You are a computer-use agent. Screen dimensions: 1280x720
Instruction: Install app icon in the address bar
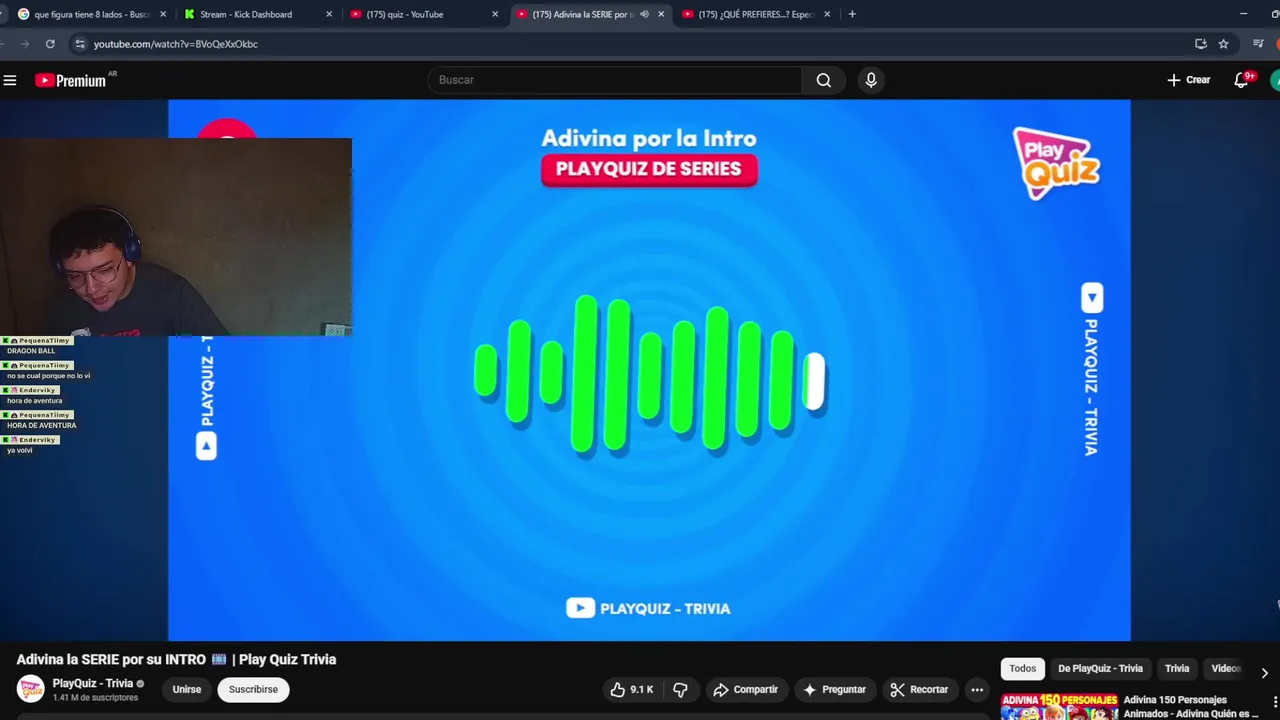pos(1201,44)
